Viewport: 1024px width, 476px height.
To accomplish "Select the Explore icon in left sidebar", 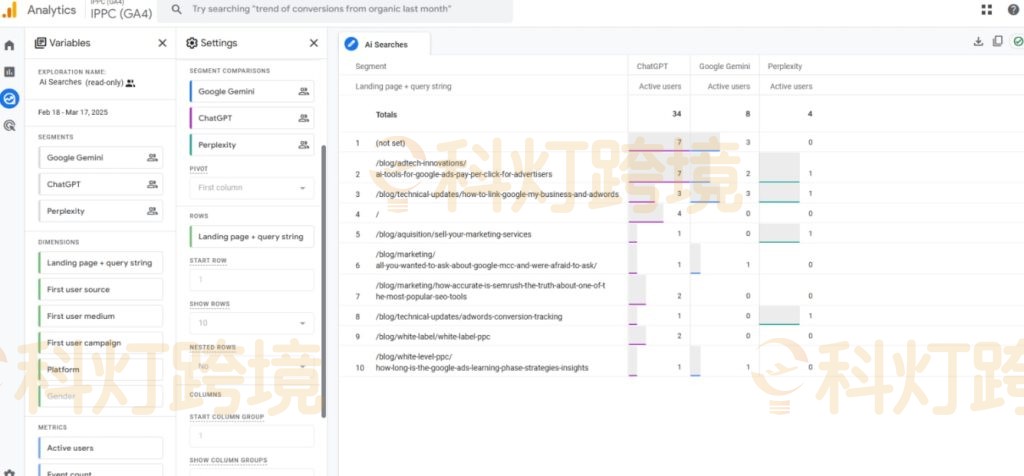I will click(x=9, y=98).
